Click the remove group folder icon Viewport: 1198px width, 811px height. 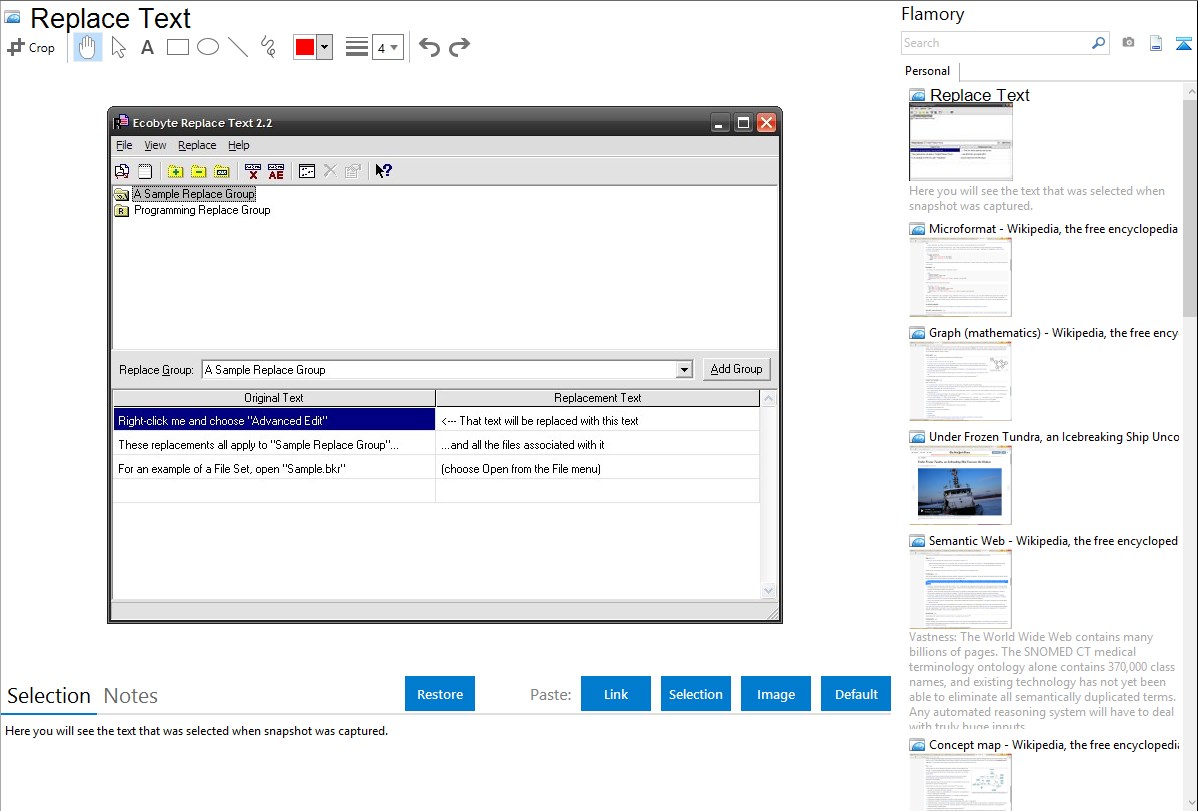tap(199, 171)
